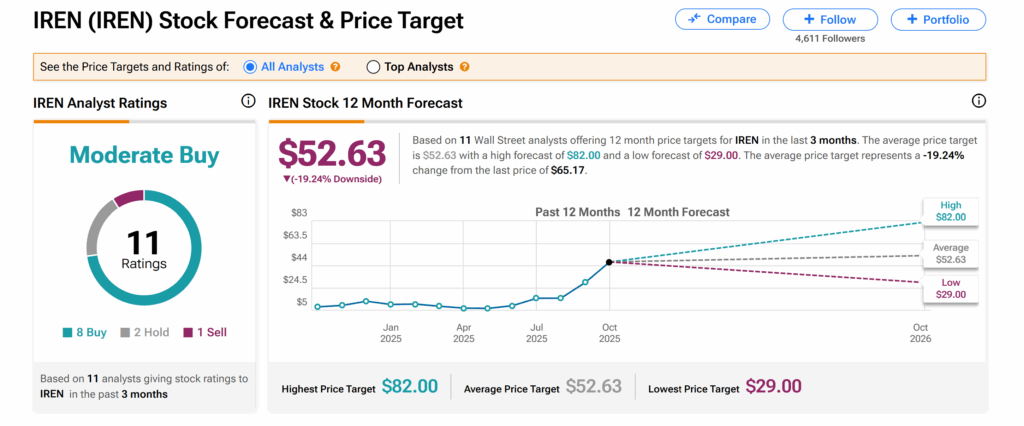1024x426 pixels.
Task: Click the Oct 2025 black chart point
Action: tap(610, 262)
